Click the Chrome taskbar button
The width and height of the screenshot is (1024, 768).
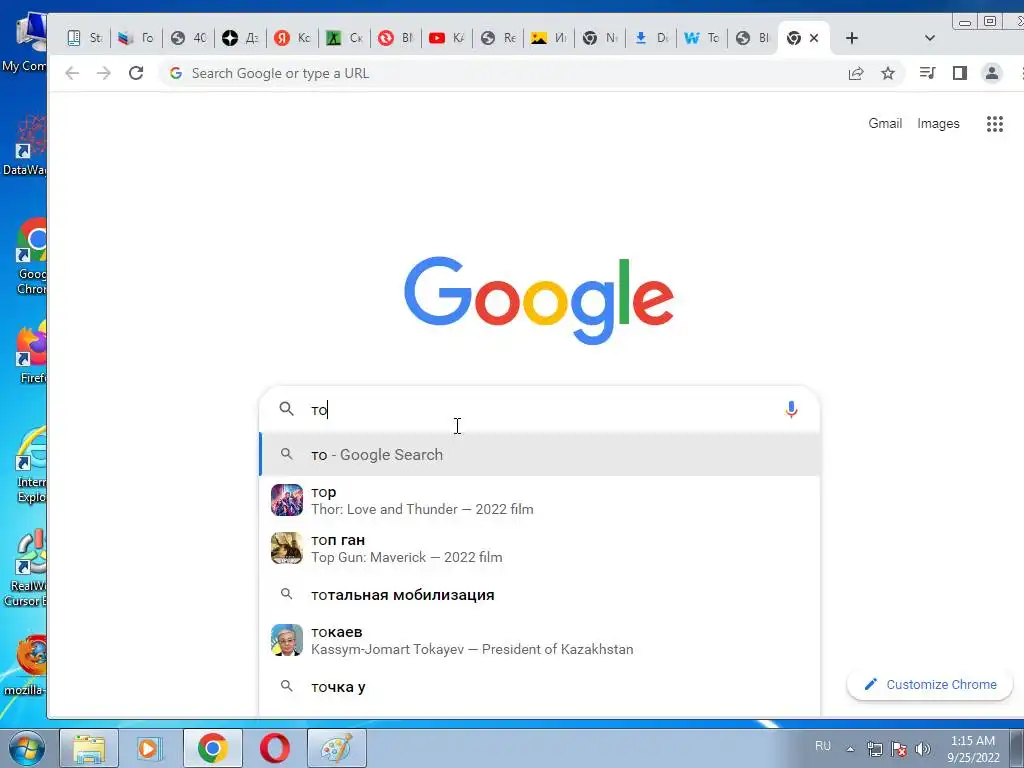(213, 748)
